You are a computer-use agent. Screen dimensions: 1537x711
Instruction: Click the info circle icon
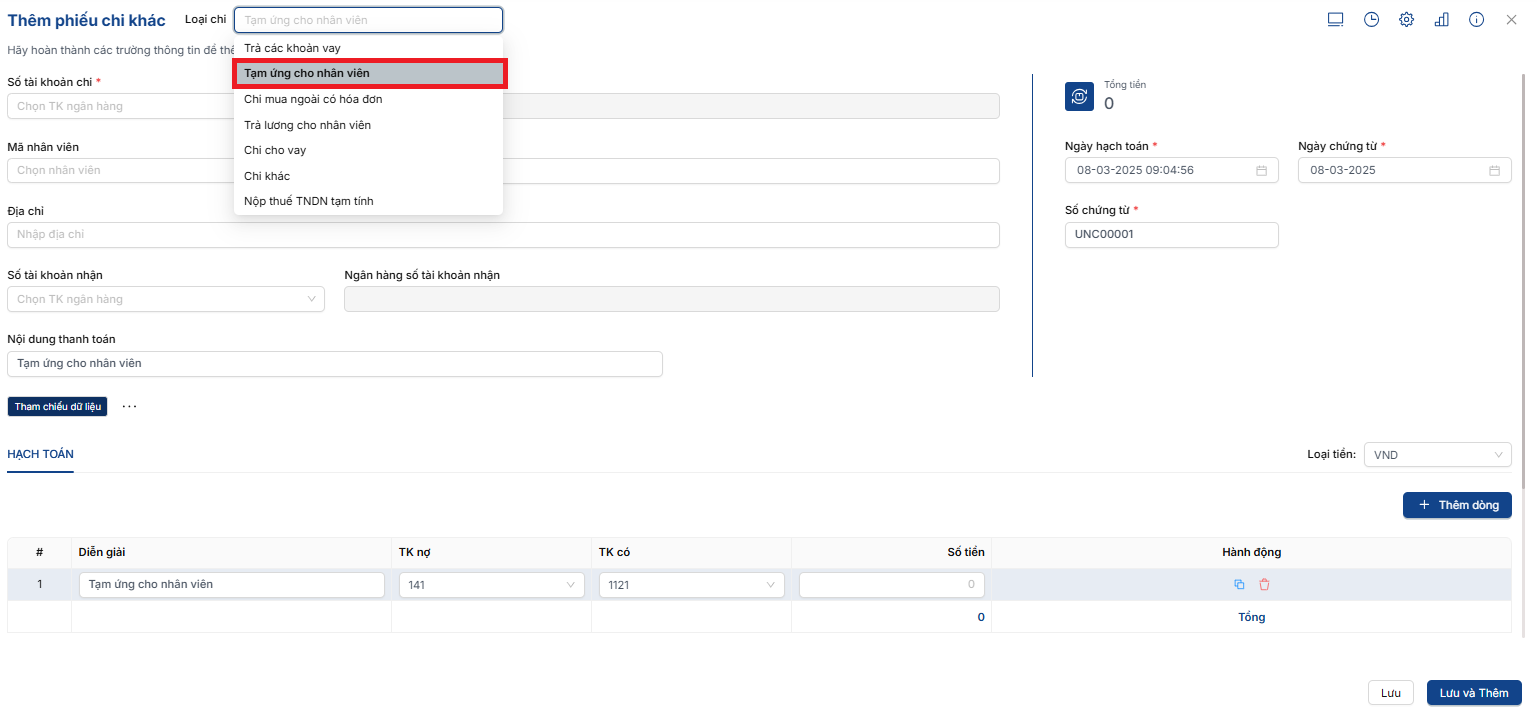point(1476,20)
